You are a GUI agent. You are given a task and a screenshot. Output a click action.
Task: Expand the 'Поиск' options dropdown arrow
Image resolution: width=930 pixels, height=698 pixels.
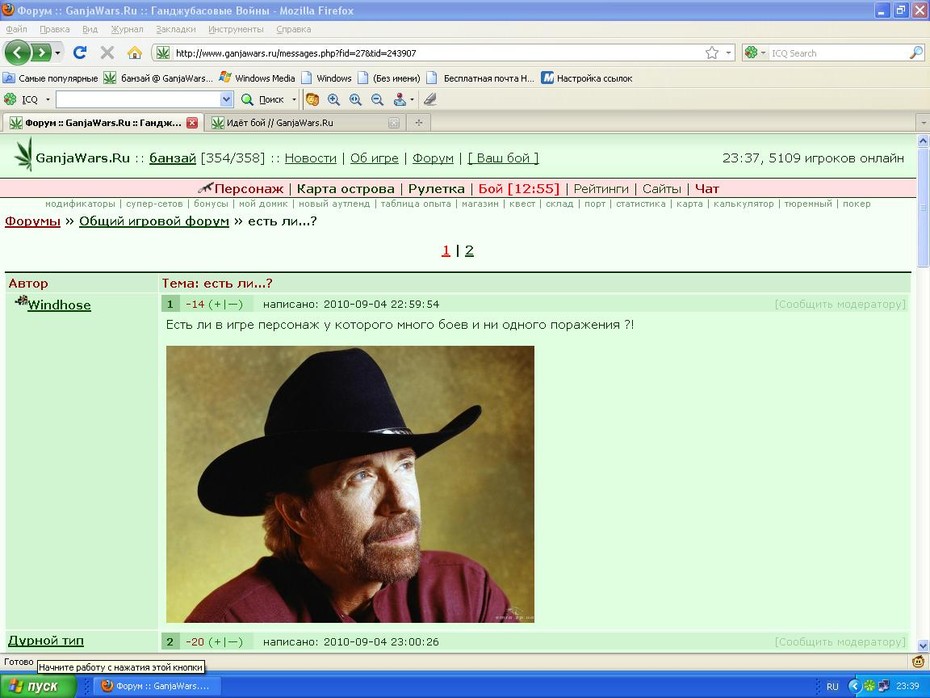[294, 100]
